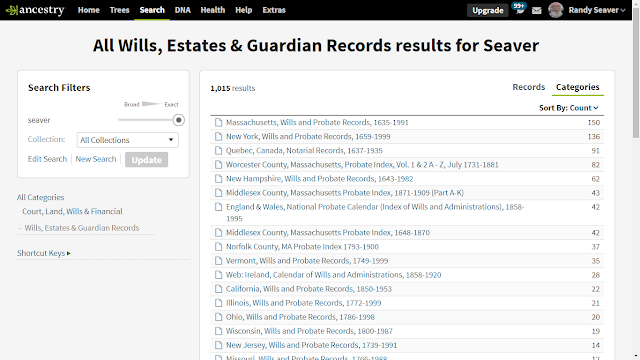The image size is (640, 360).
Task: Open Worcester County, Massachusetts, Probate Index
Action: (362, 164)
